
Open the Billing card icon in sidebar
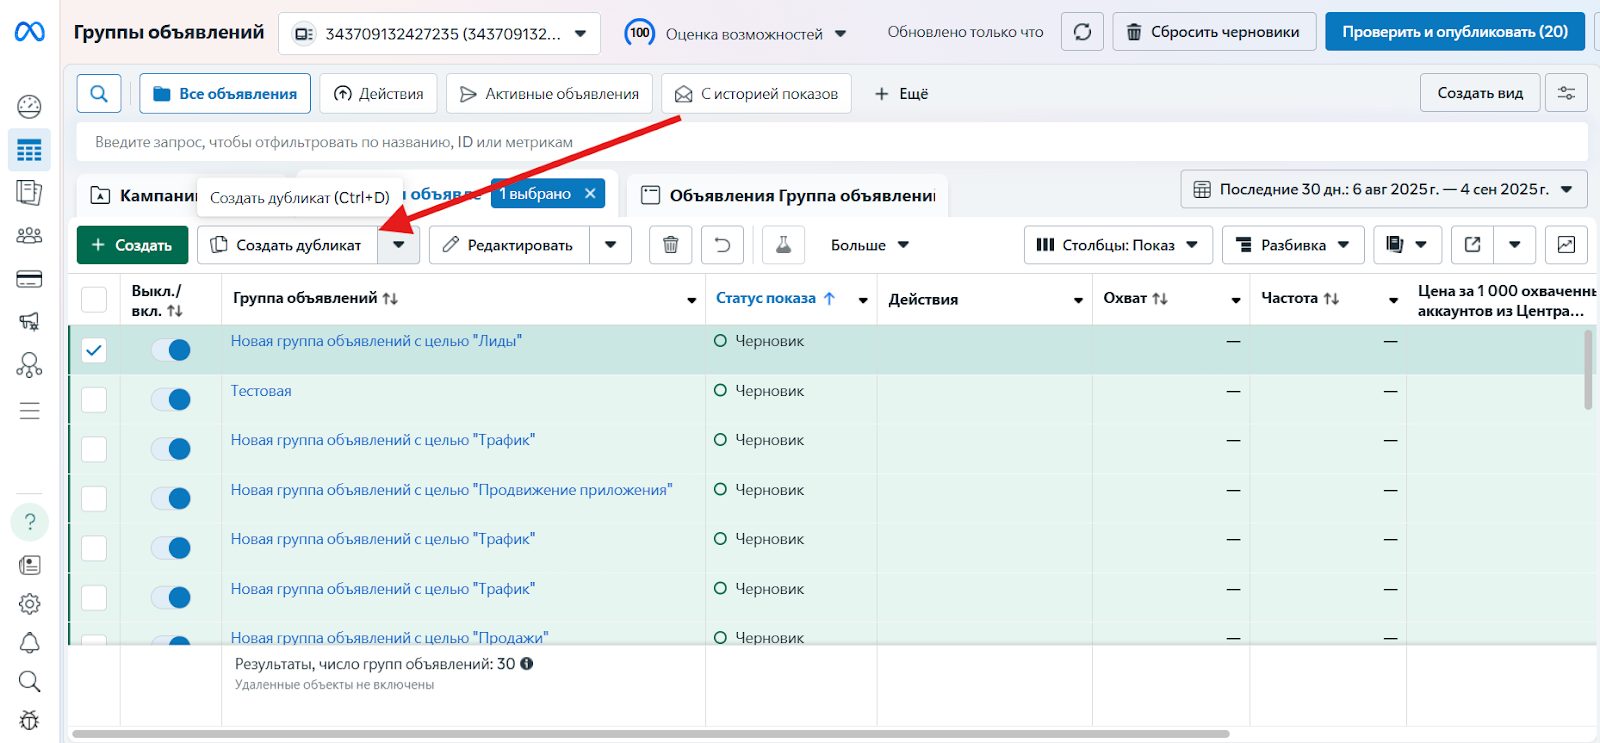(30, 279)
